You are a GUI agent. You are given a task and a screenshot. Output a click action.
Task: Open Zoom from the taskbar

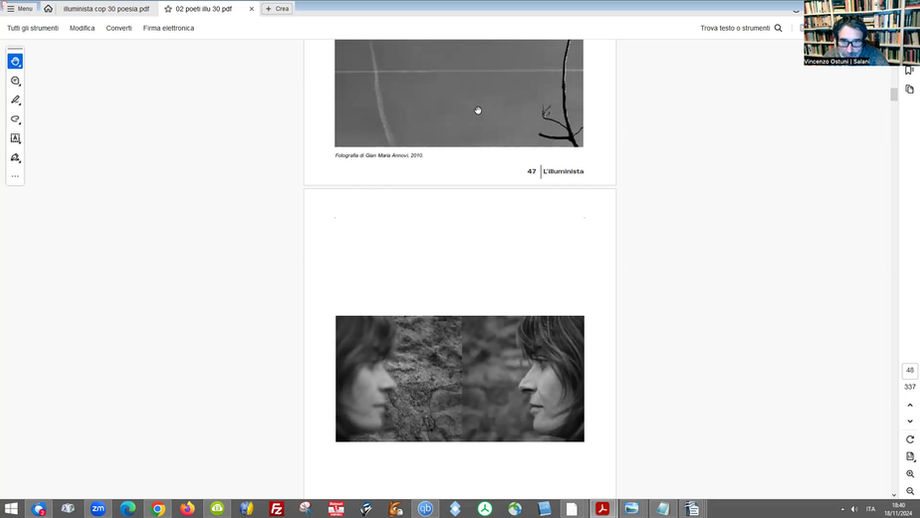pos(98,509)
